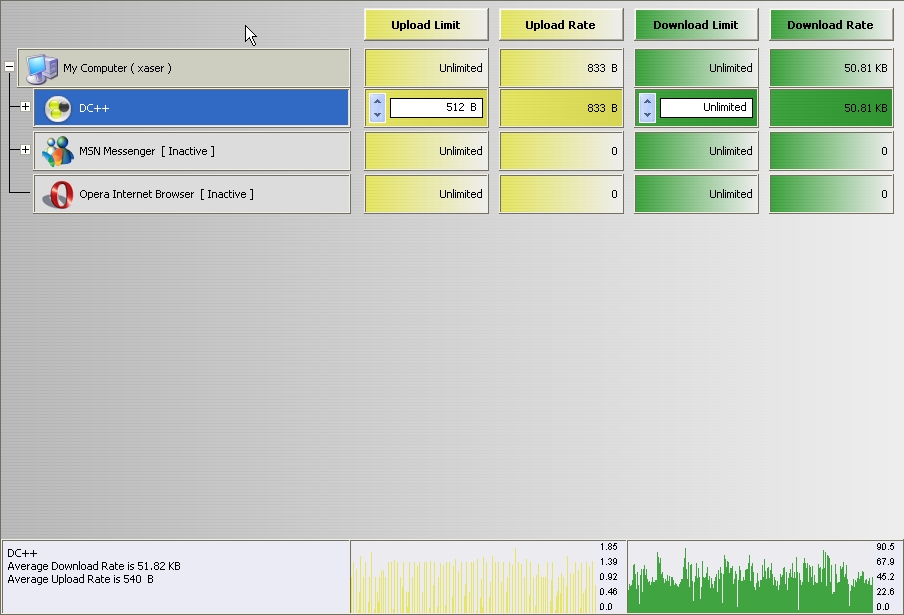Click MSN Messenger upload rate 0 cell

pyautogui.click(x=561, y=151)
